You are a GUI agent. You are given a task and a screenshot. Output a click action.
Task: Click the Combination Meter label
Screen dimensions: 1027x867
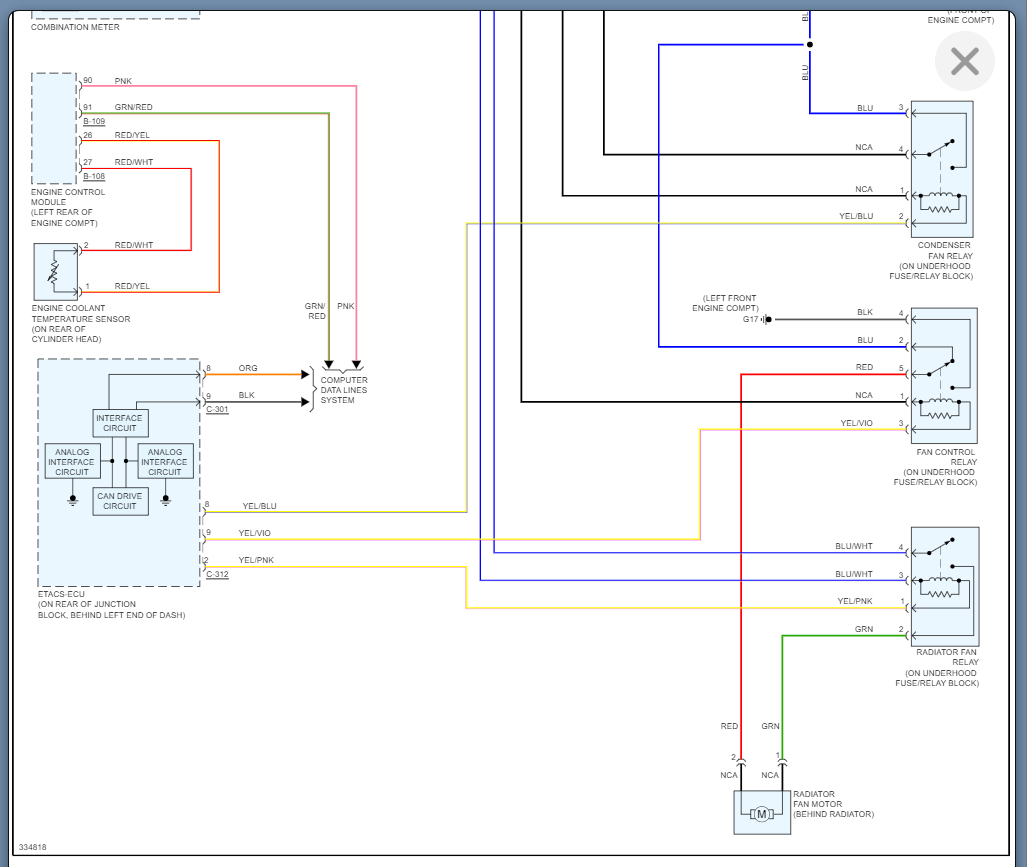(x=75, y=27)
